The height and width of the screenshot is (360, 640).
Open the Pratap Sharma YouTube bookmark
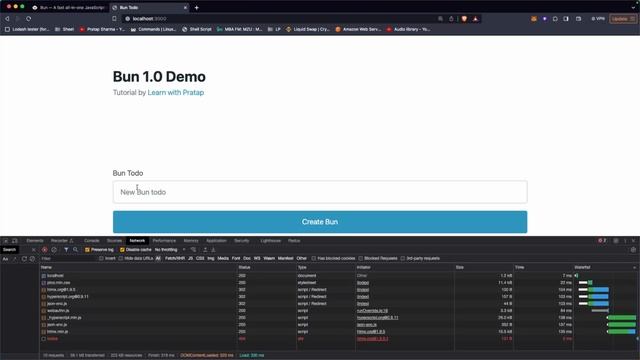pos(102,29)
